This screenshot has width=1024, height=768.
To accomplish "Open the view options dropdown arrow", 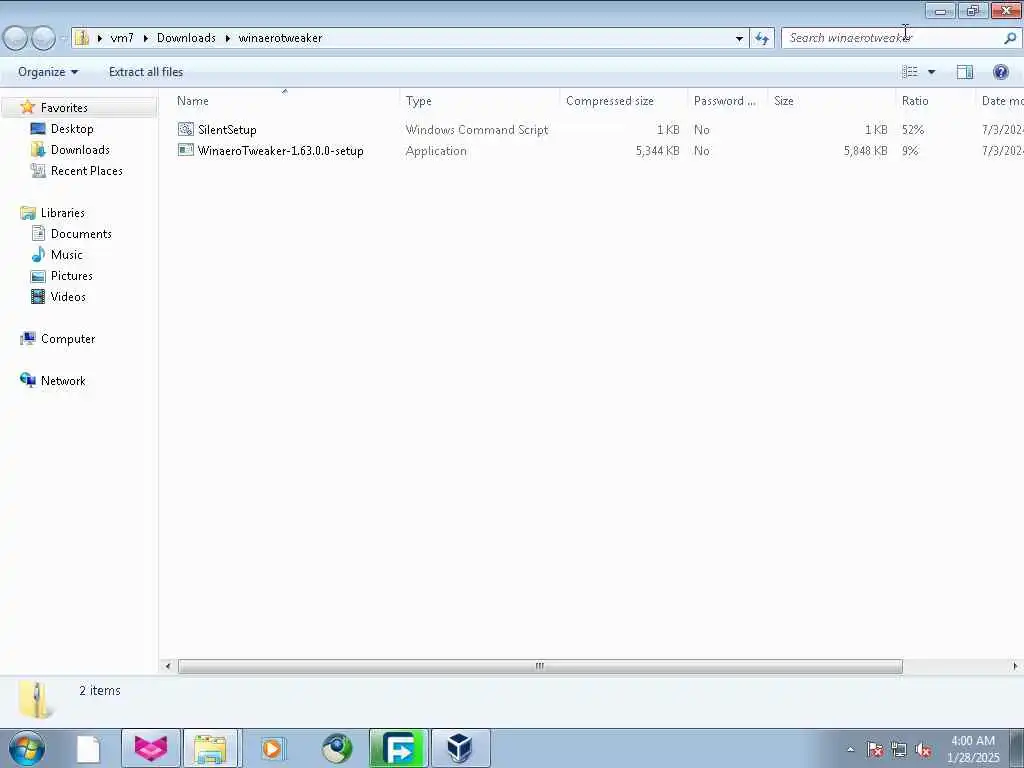I will point(931,72).
